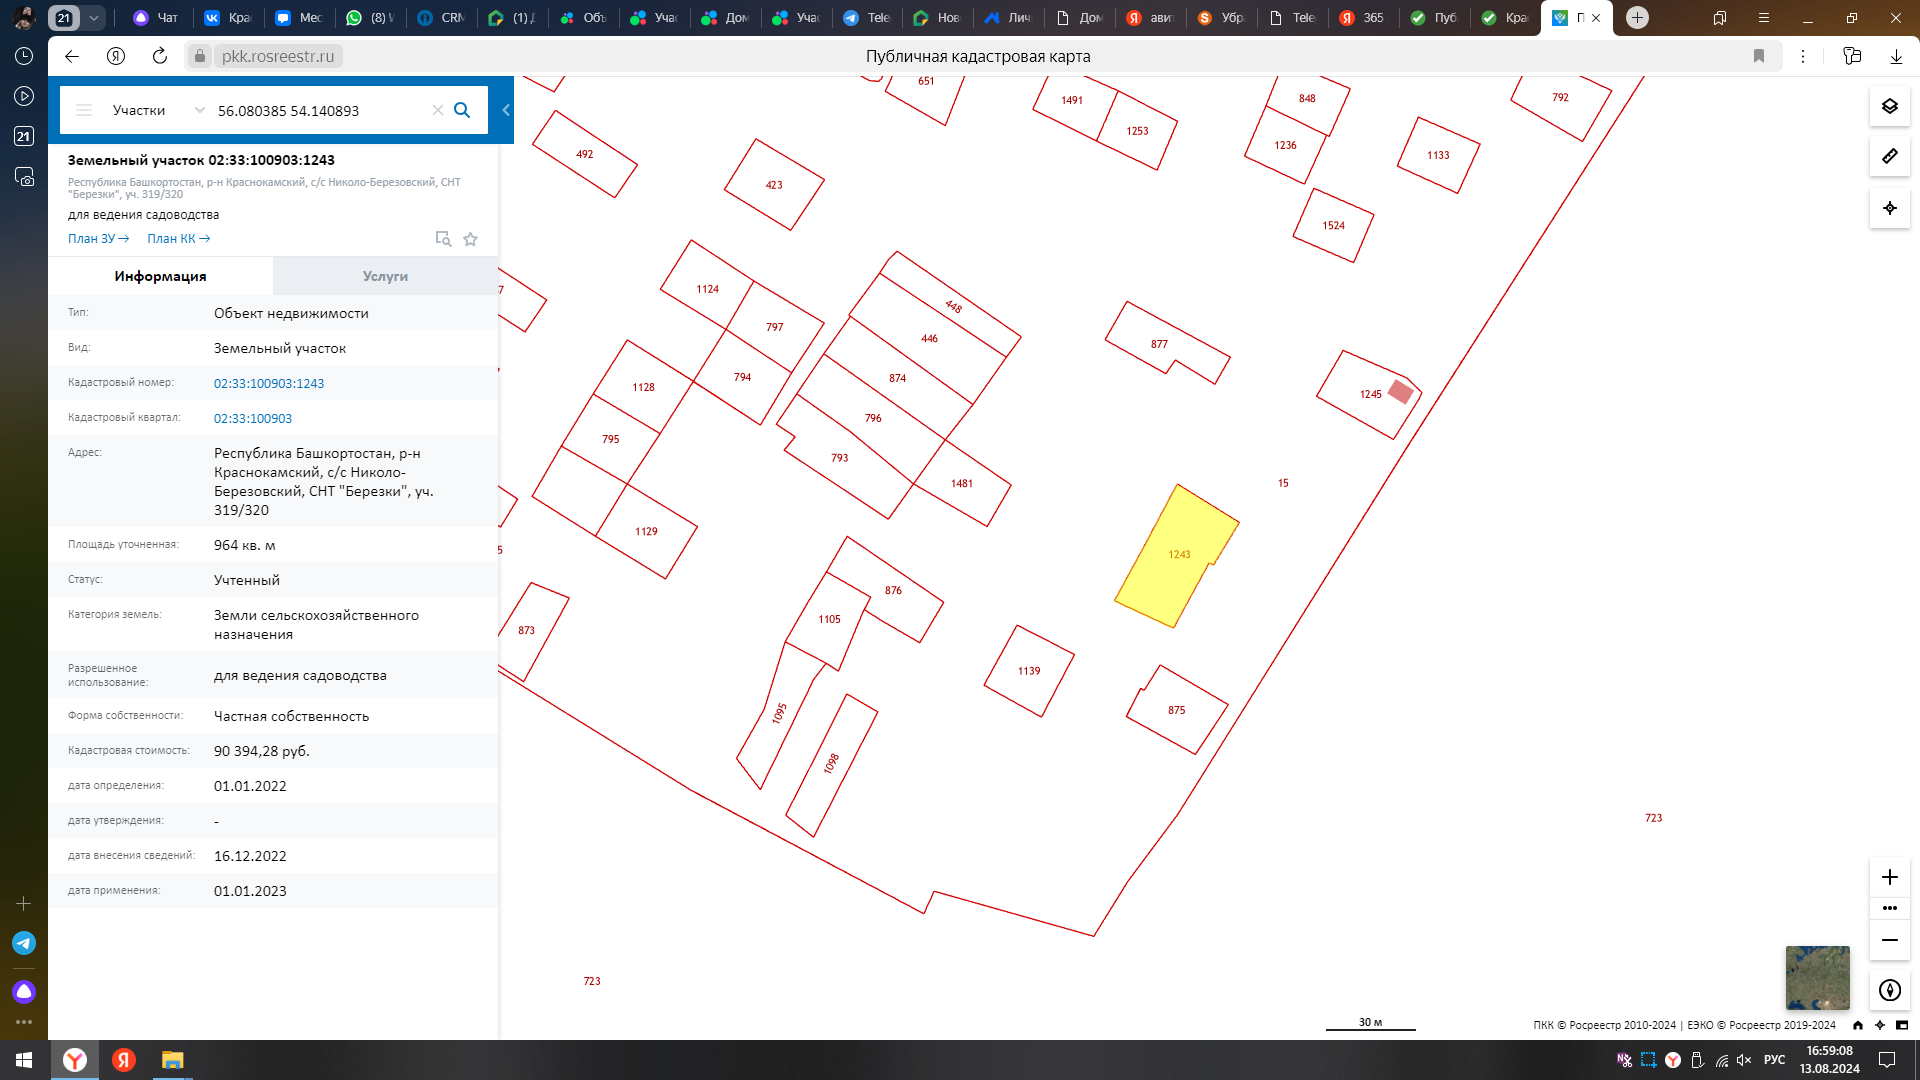The width and height of the screenshot is (1920, 1080).
Task: Zoom out with the minus button
Action: tap(1889, 940)
